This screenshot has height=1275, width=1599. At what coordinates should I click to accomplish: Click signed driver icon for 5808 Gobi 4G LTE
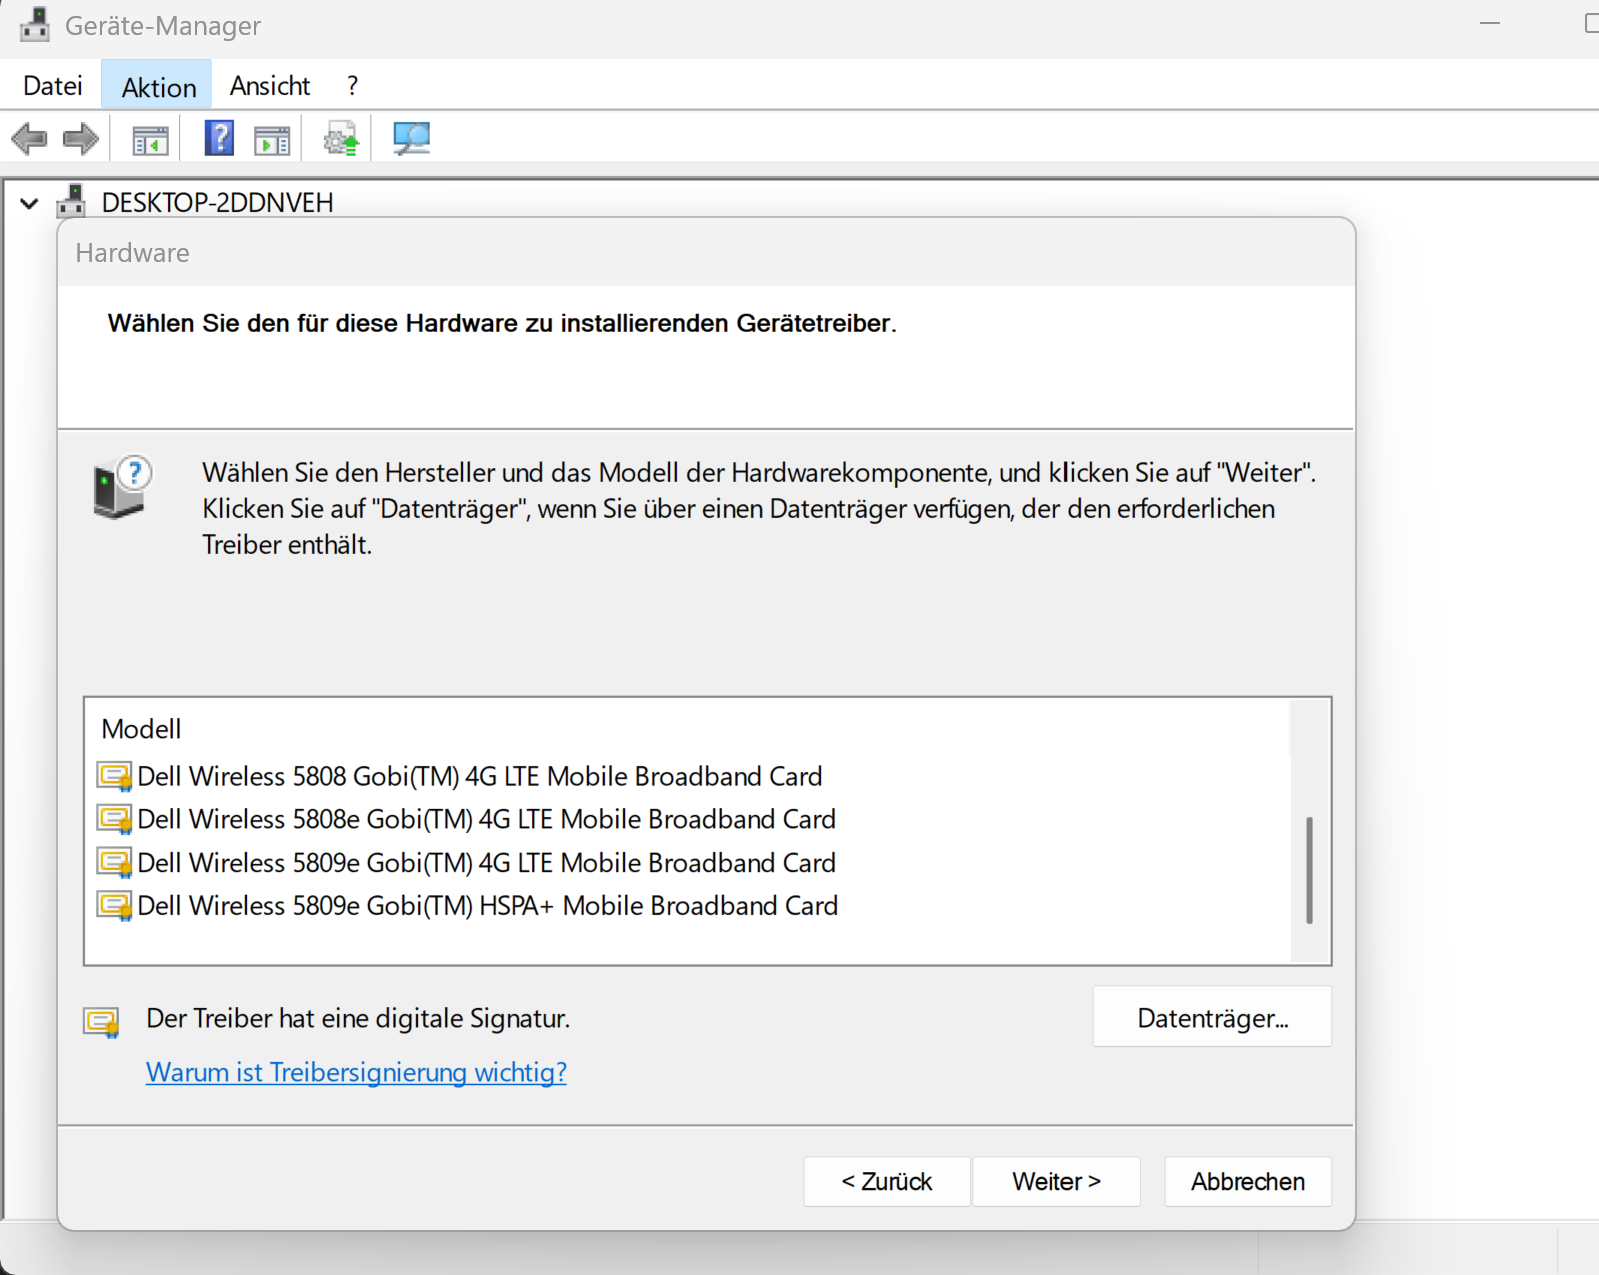pyautogui.click(x=115, y=776)
